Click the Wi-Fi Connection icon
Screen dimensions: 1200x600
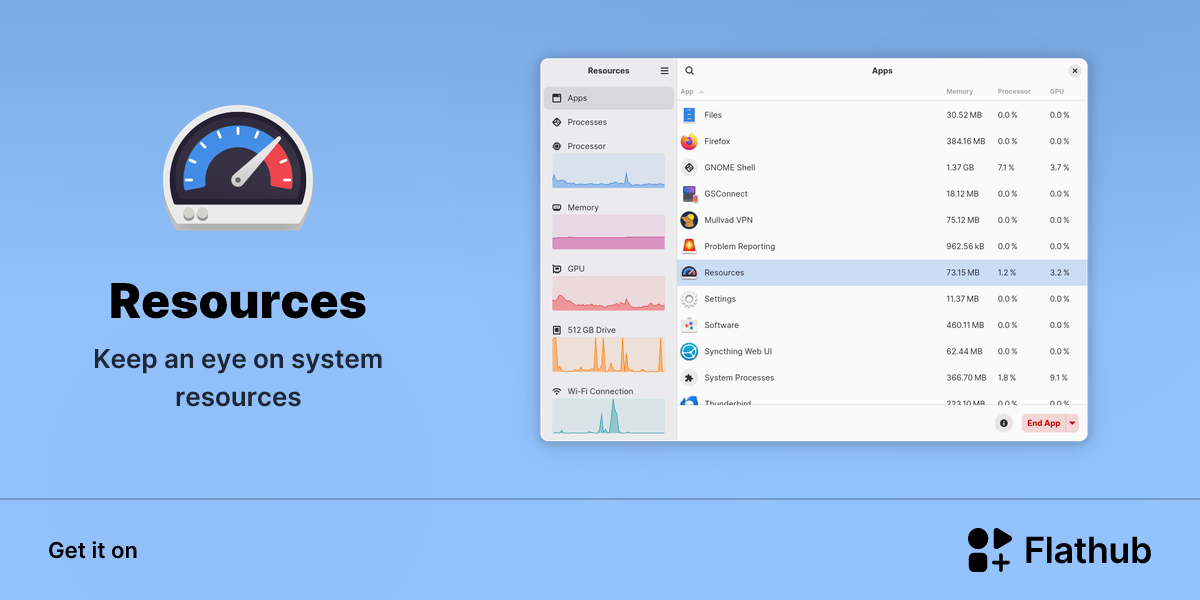[557, 391]
